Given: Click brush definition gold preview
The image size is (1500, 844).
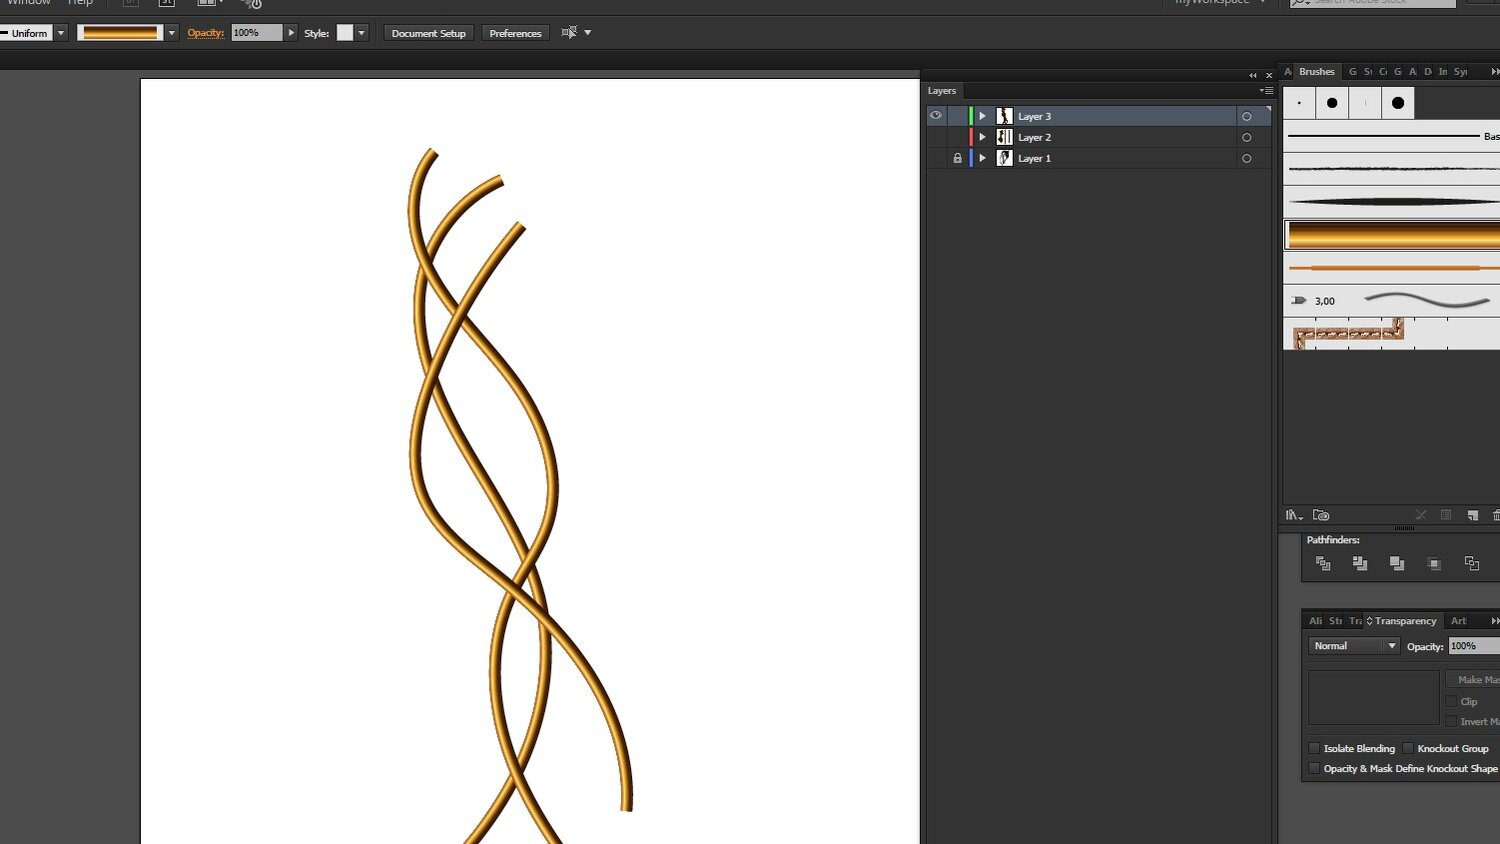Looking at the screenshot, I should coord(120,33).
